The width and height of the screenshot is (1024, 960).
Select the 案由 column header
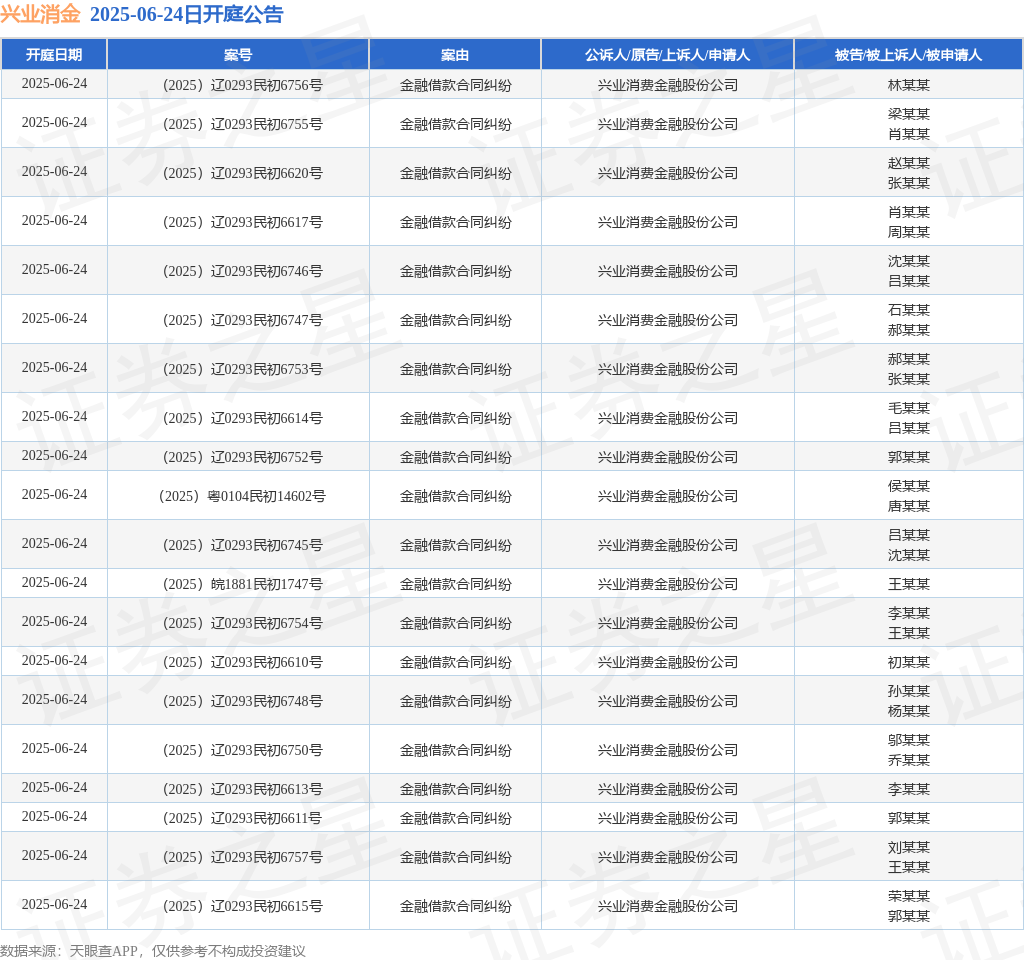455,55
